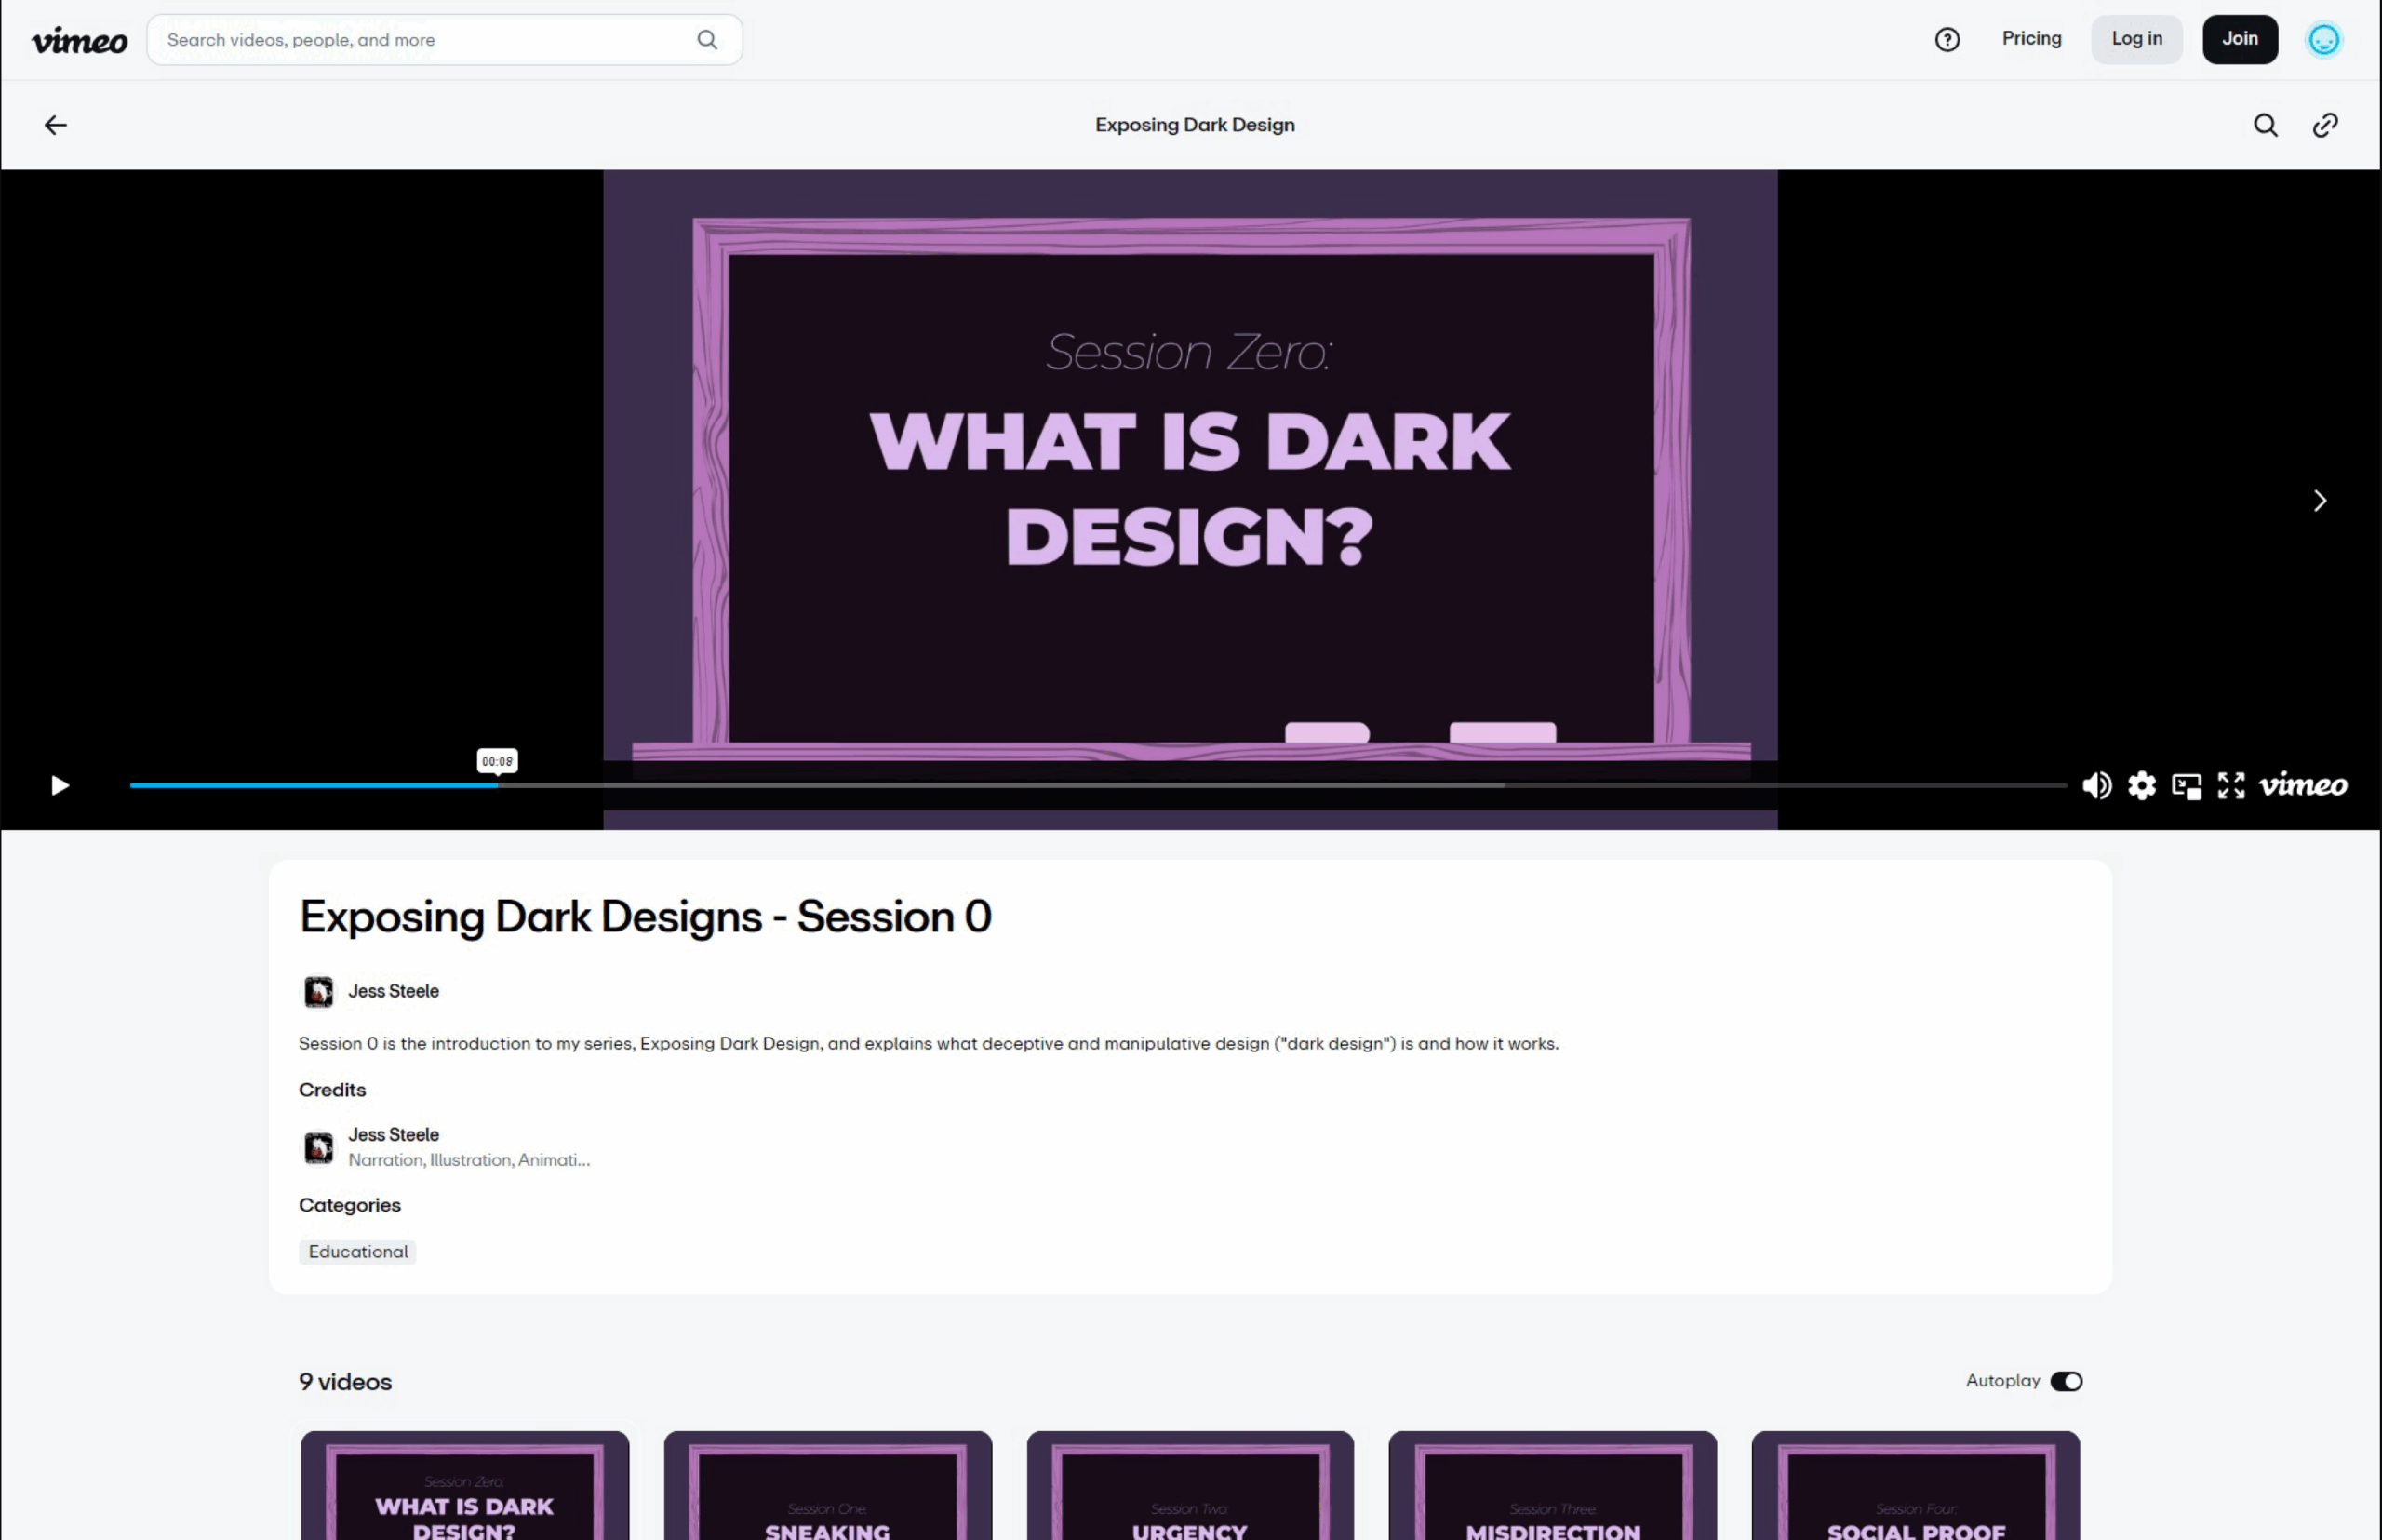This screenshot has height=1540, width=2382.
Task: Click the Vimeo logo in header
Action: click(x=80, y=41)
